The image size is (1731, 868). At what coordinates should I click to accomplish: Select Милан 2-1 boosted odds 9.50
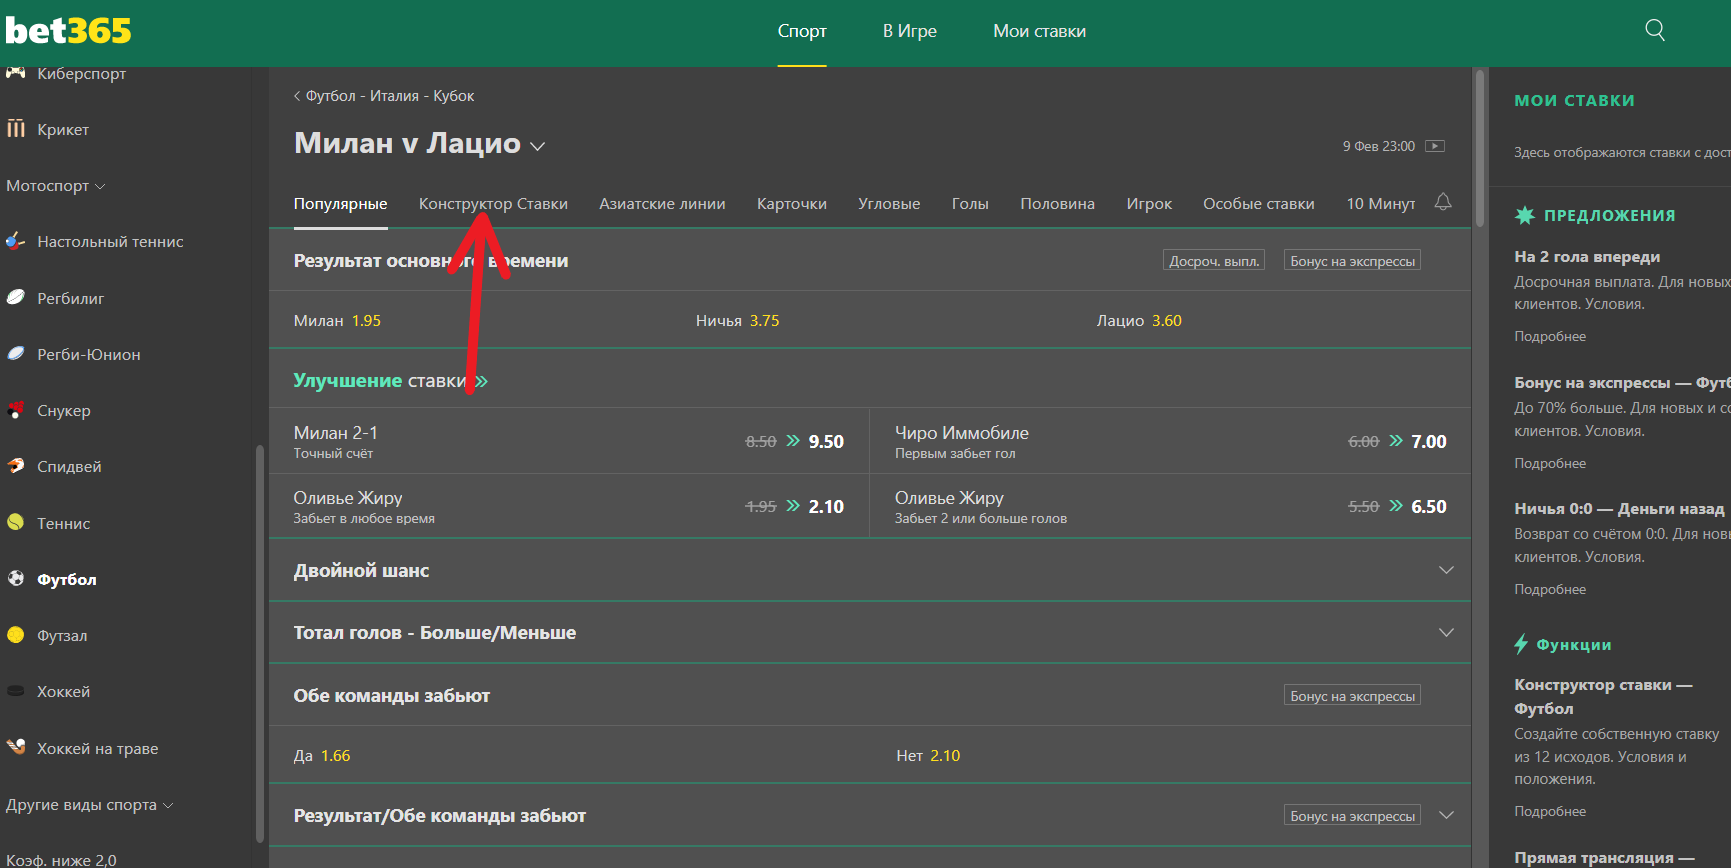[569, 441]
